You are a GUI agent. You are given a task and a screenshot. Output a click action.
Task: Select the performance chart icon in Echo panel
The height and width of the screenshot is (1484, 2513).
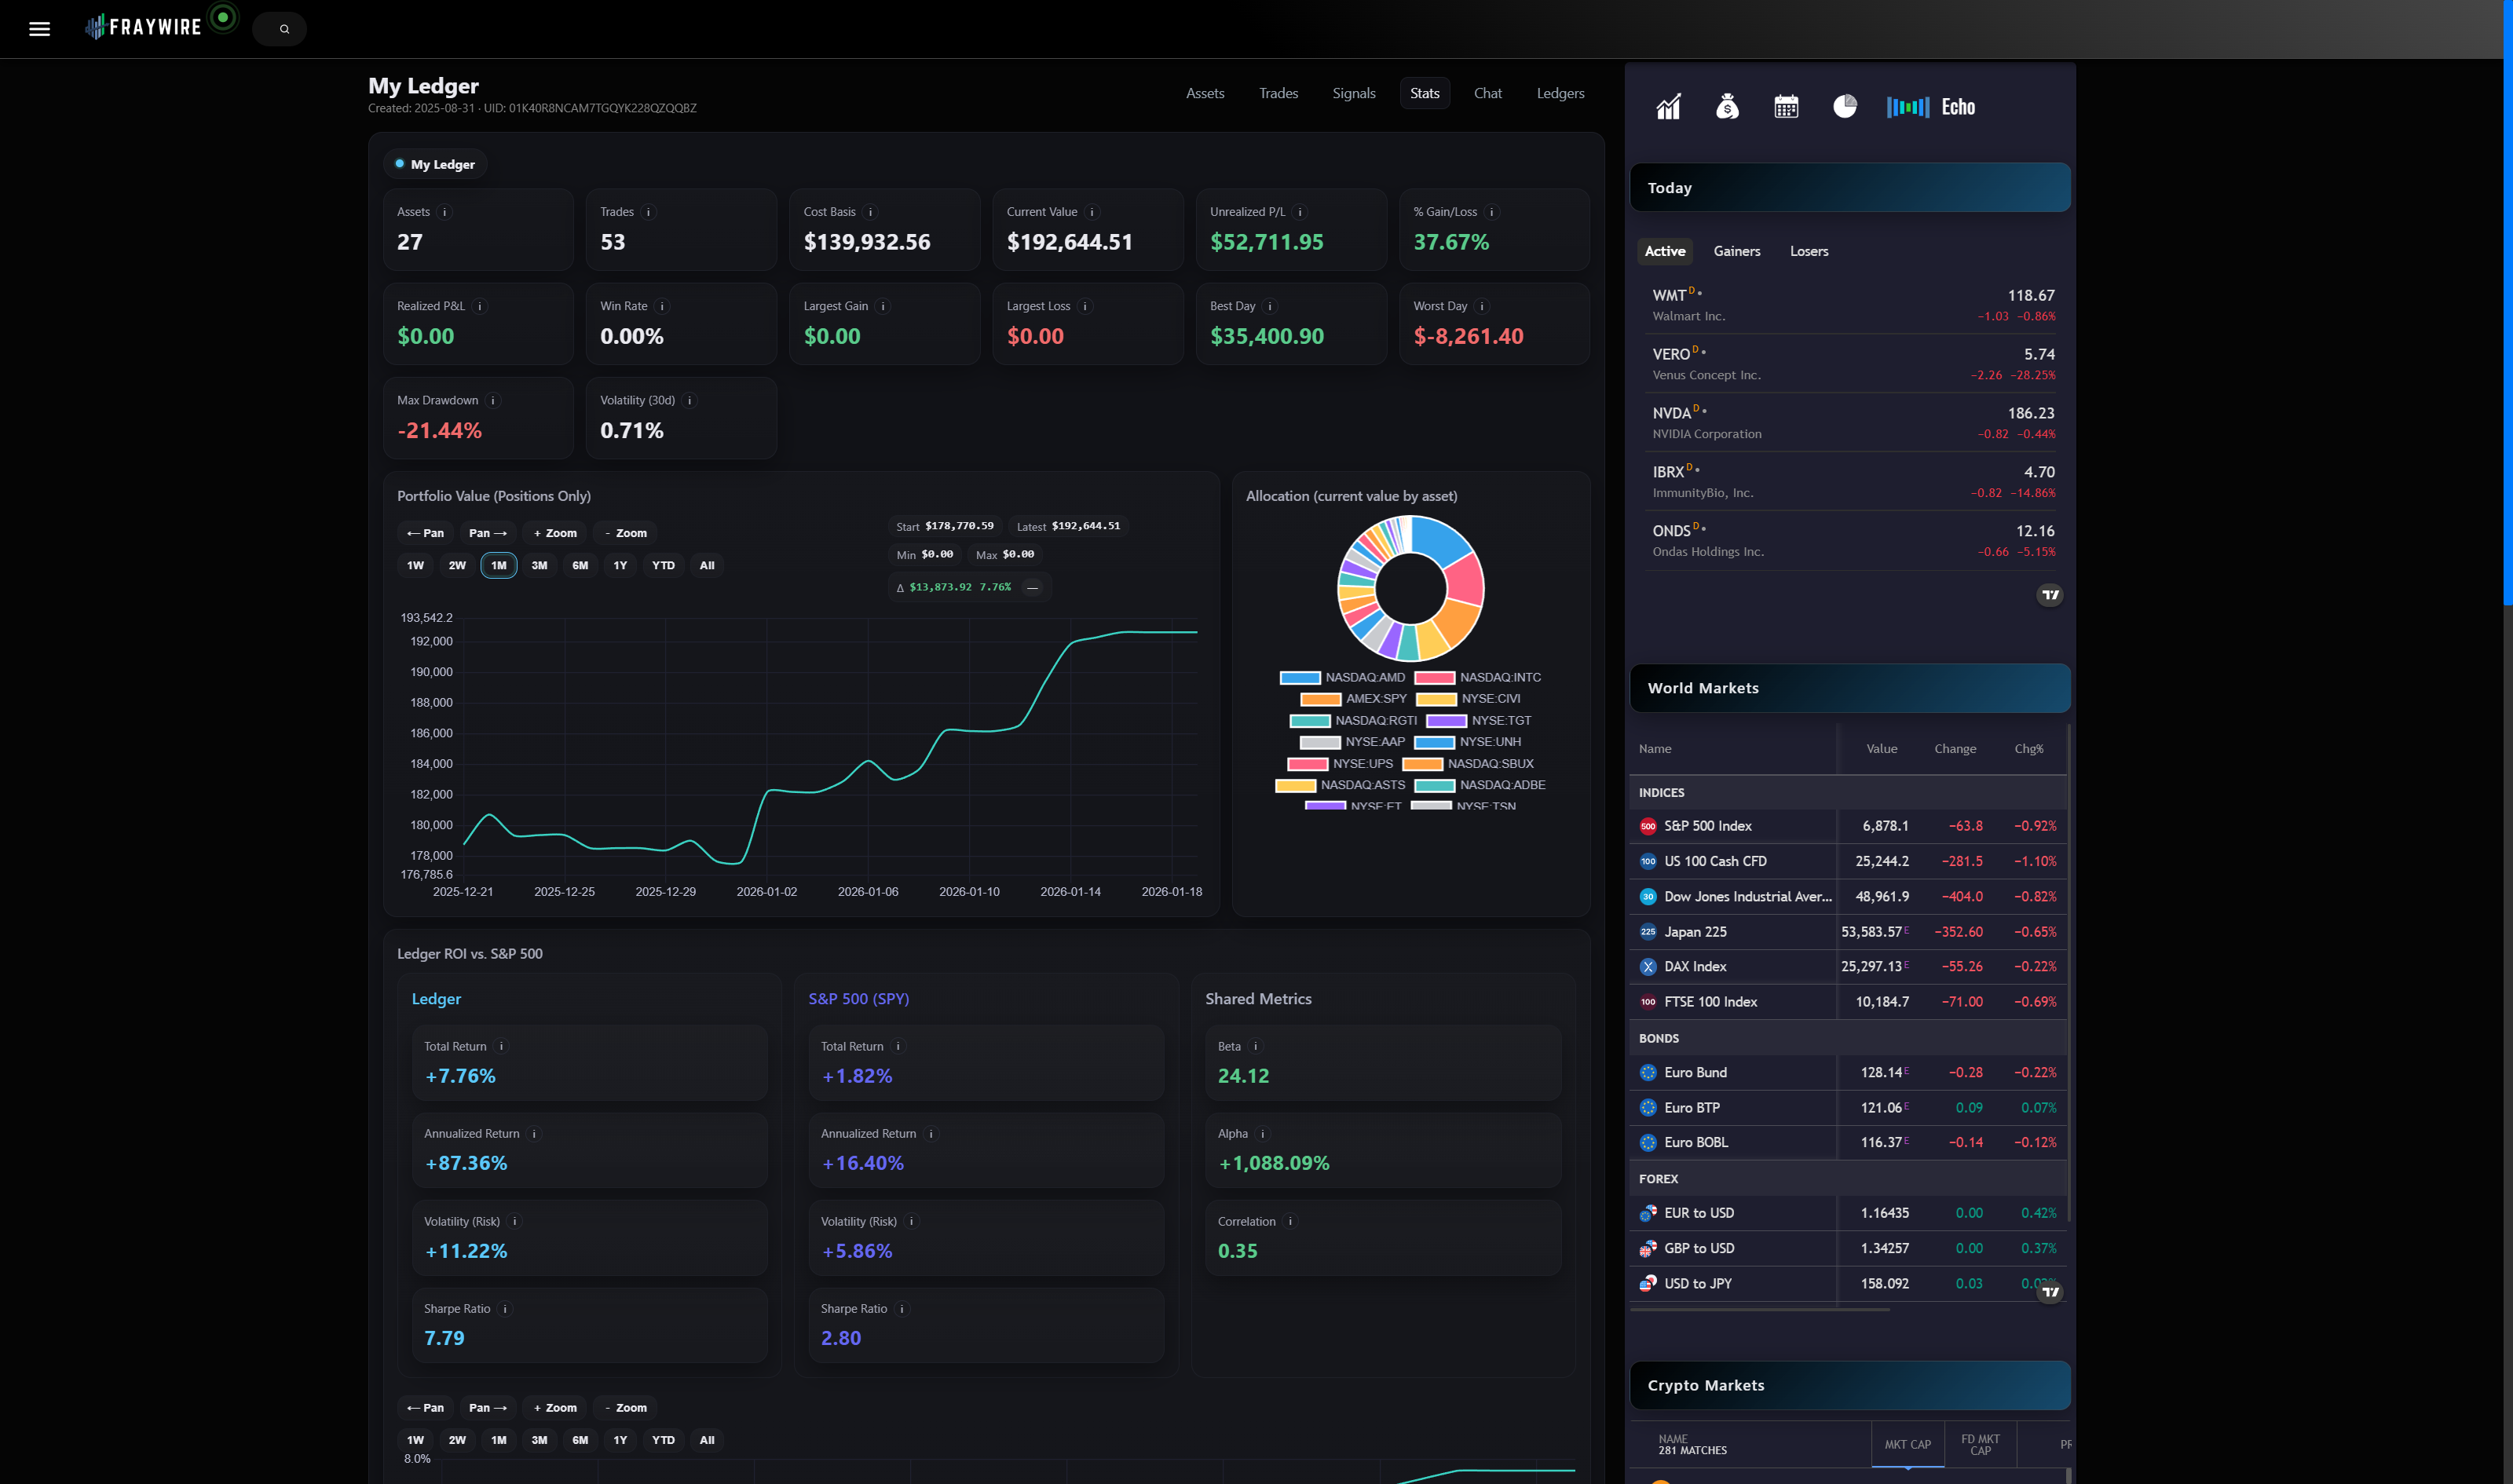(x=1667, y=106)
